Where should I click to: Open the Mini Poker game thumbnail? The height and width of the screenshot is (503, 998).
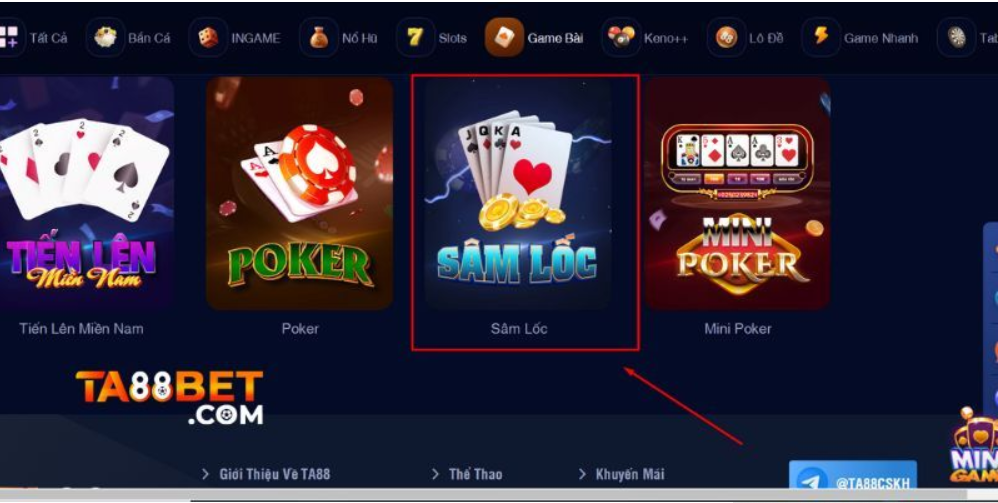tap(738, 194)
